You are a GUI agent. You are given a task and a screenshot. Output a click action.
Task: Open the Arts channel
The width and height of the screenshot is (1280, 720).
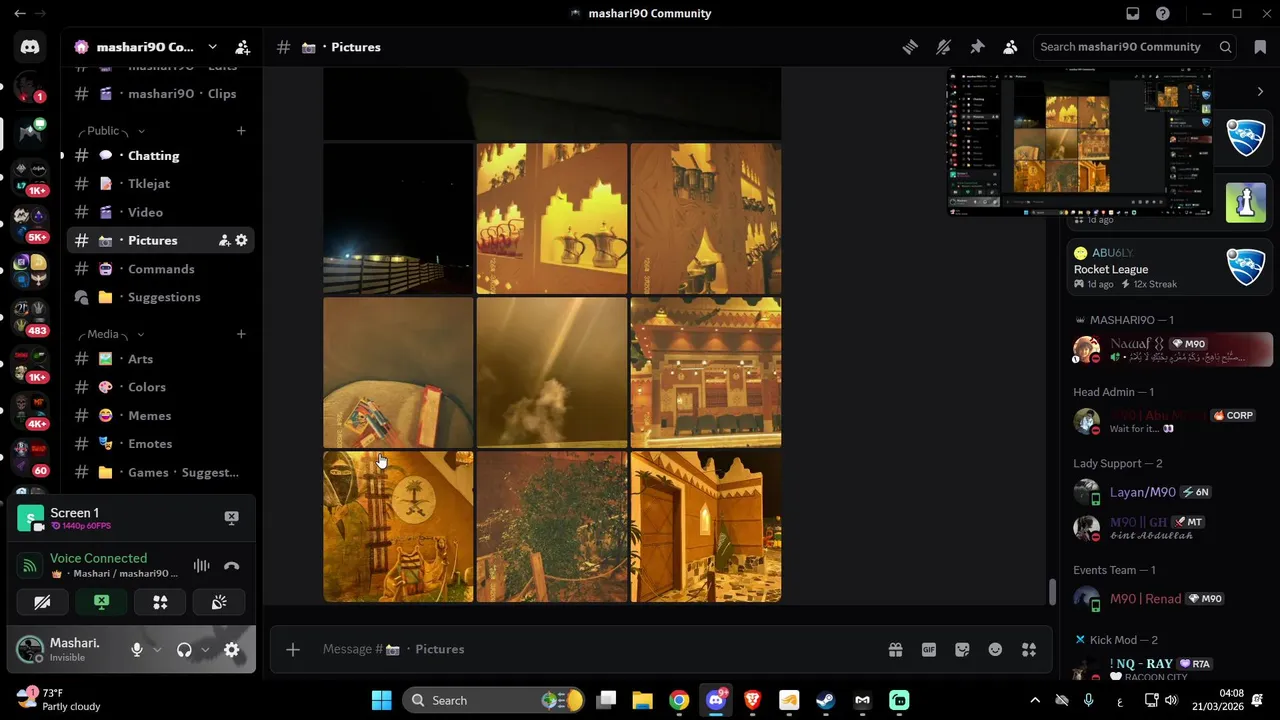160,359
